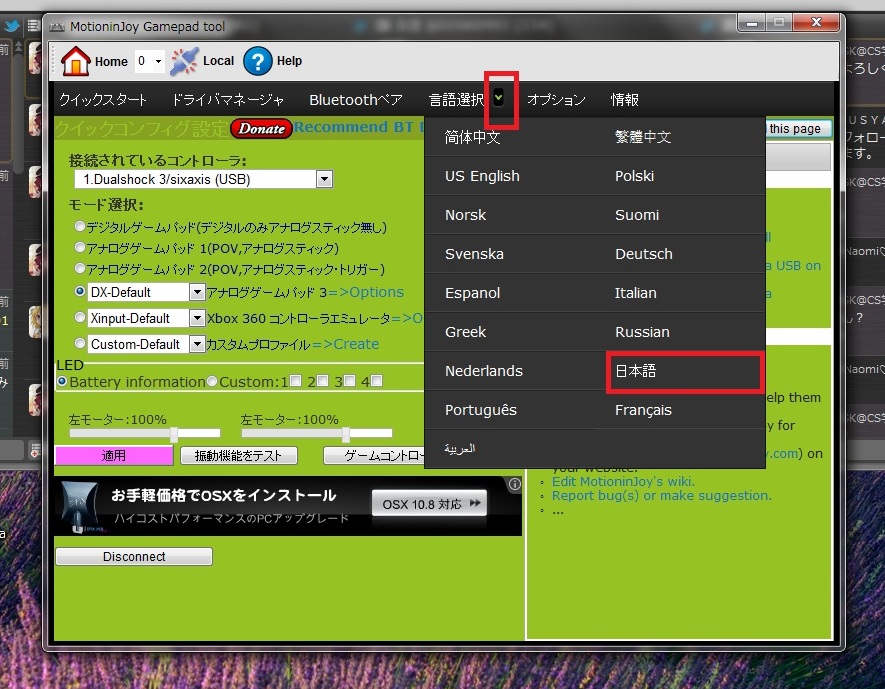Open the オプション tab
Image resolution: width=885 pixels, height=689 pixels.
pos(556,100)
